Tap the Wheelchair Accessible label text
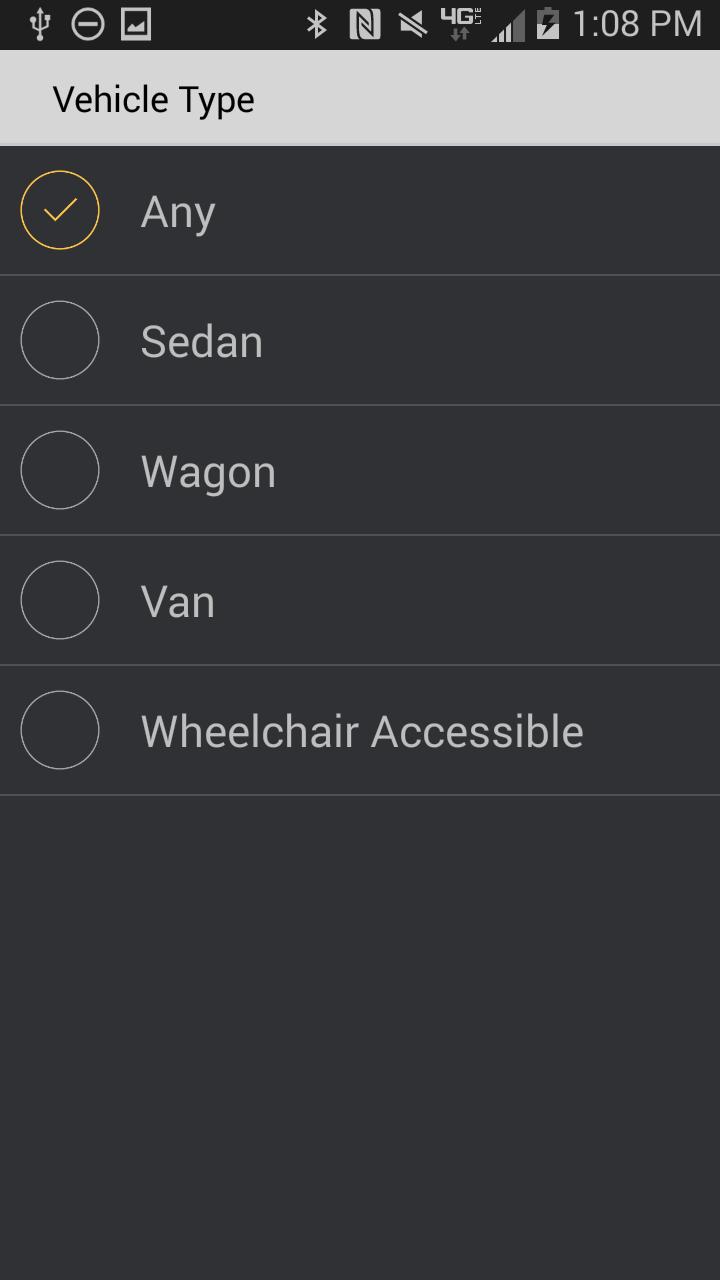The height and width of the screenshot is (1280, 720). (x=362, y=732)
